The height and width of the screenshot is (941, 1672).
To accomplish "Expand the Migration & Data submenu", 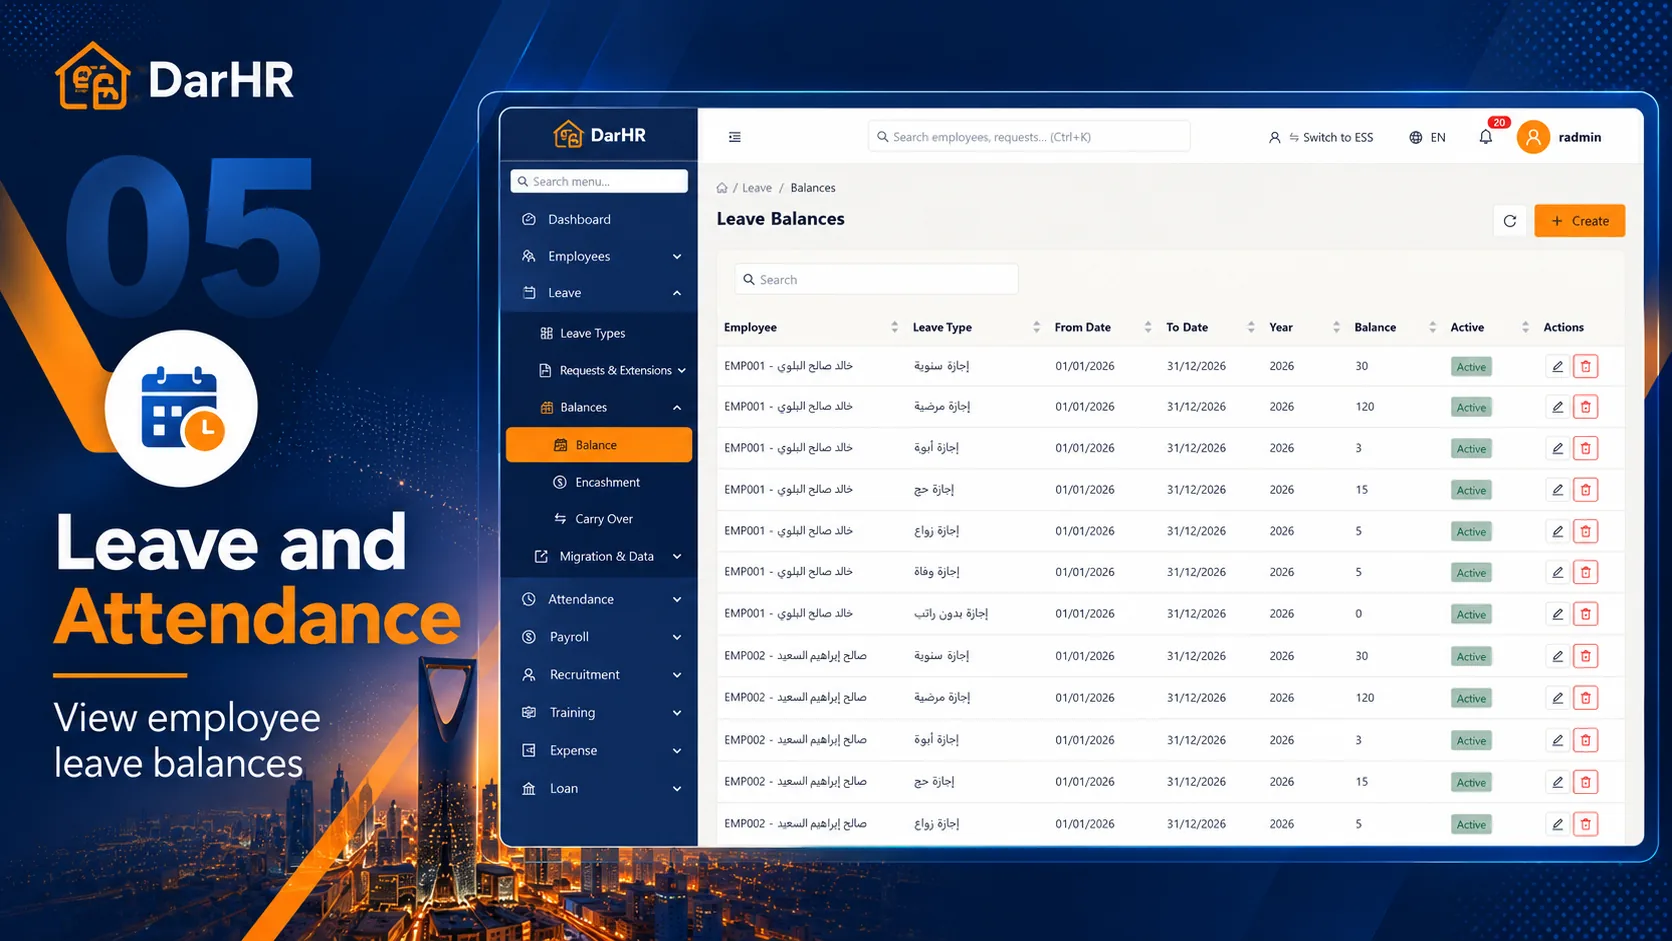I will 677,557.
